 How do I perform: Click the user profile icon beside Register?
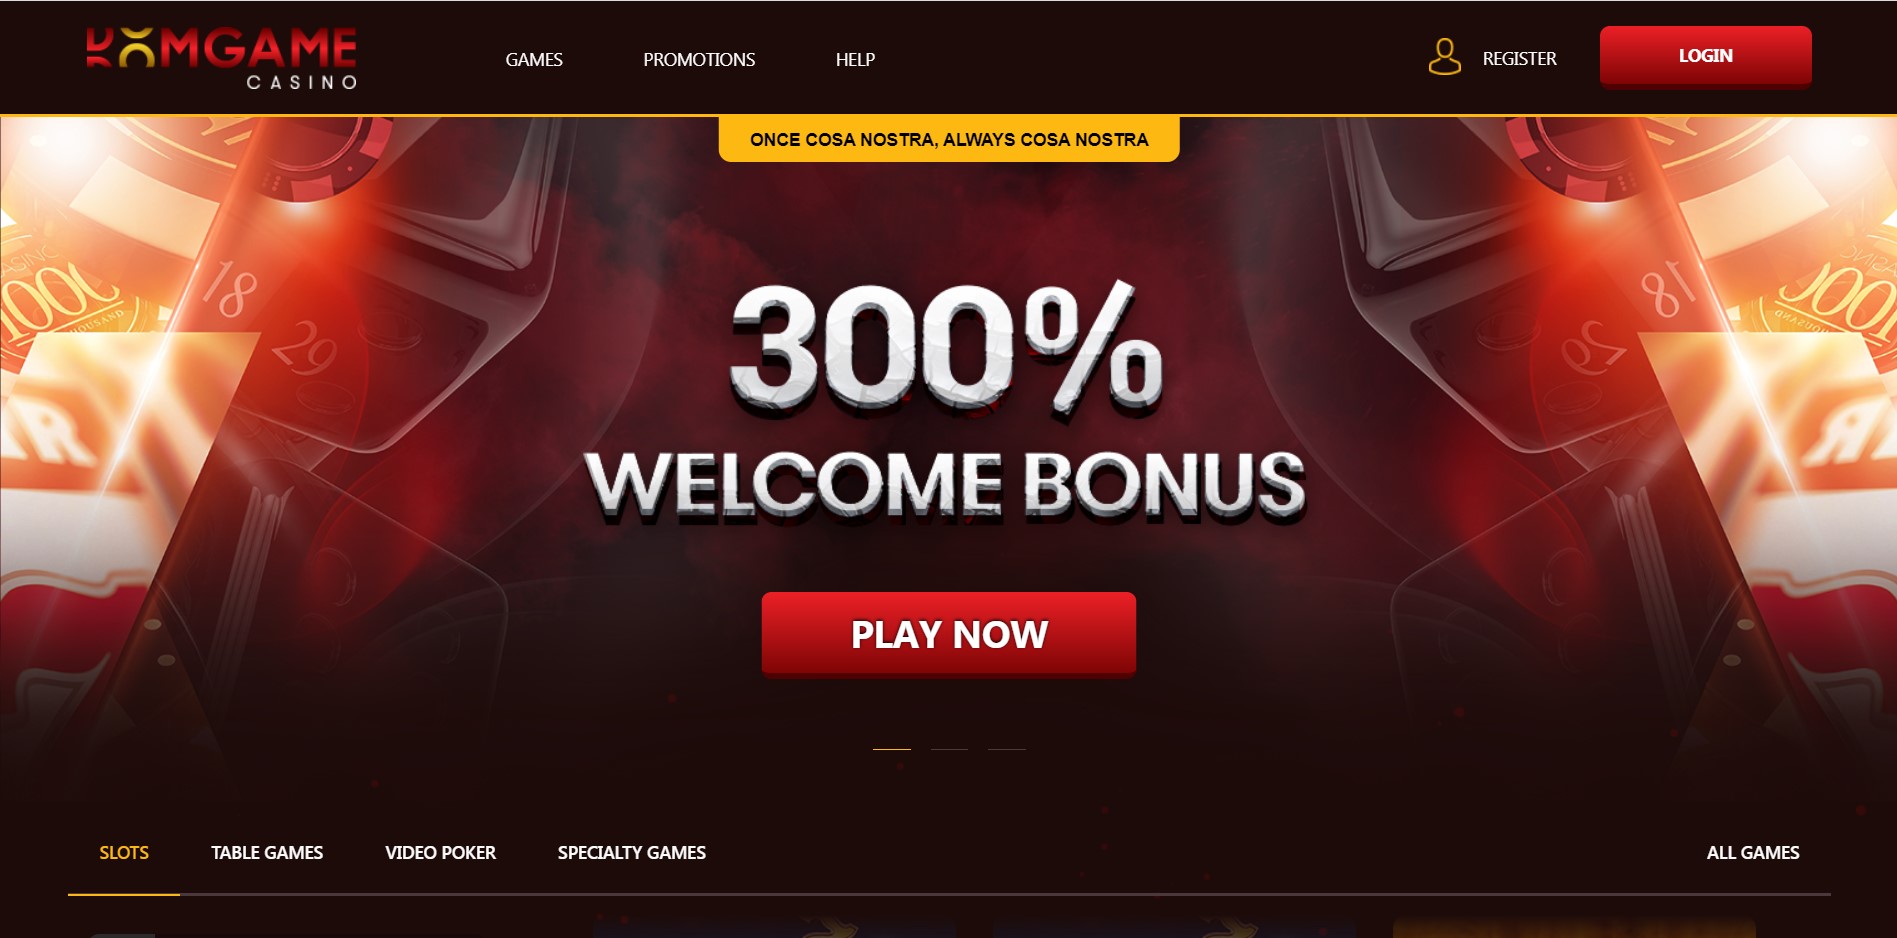[1444, 57]
